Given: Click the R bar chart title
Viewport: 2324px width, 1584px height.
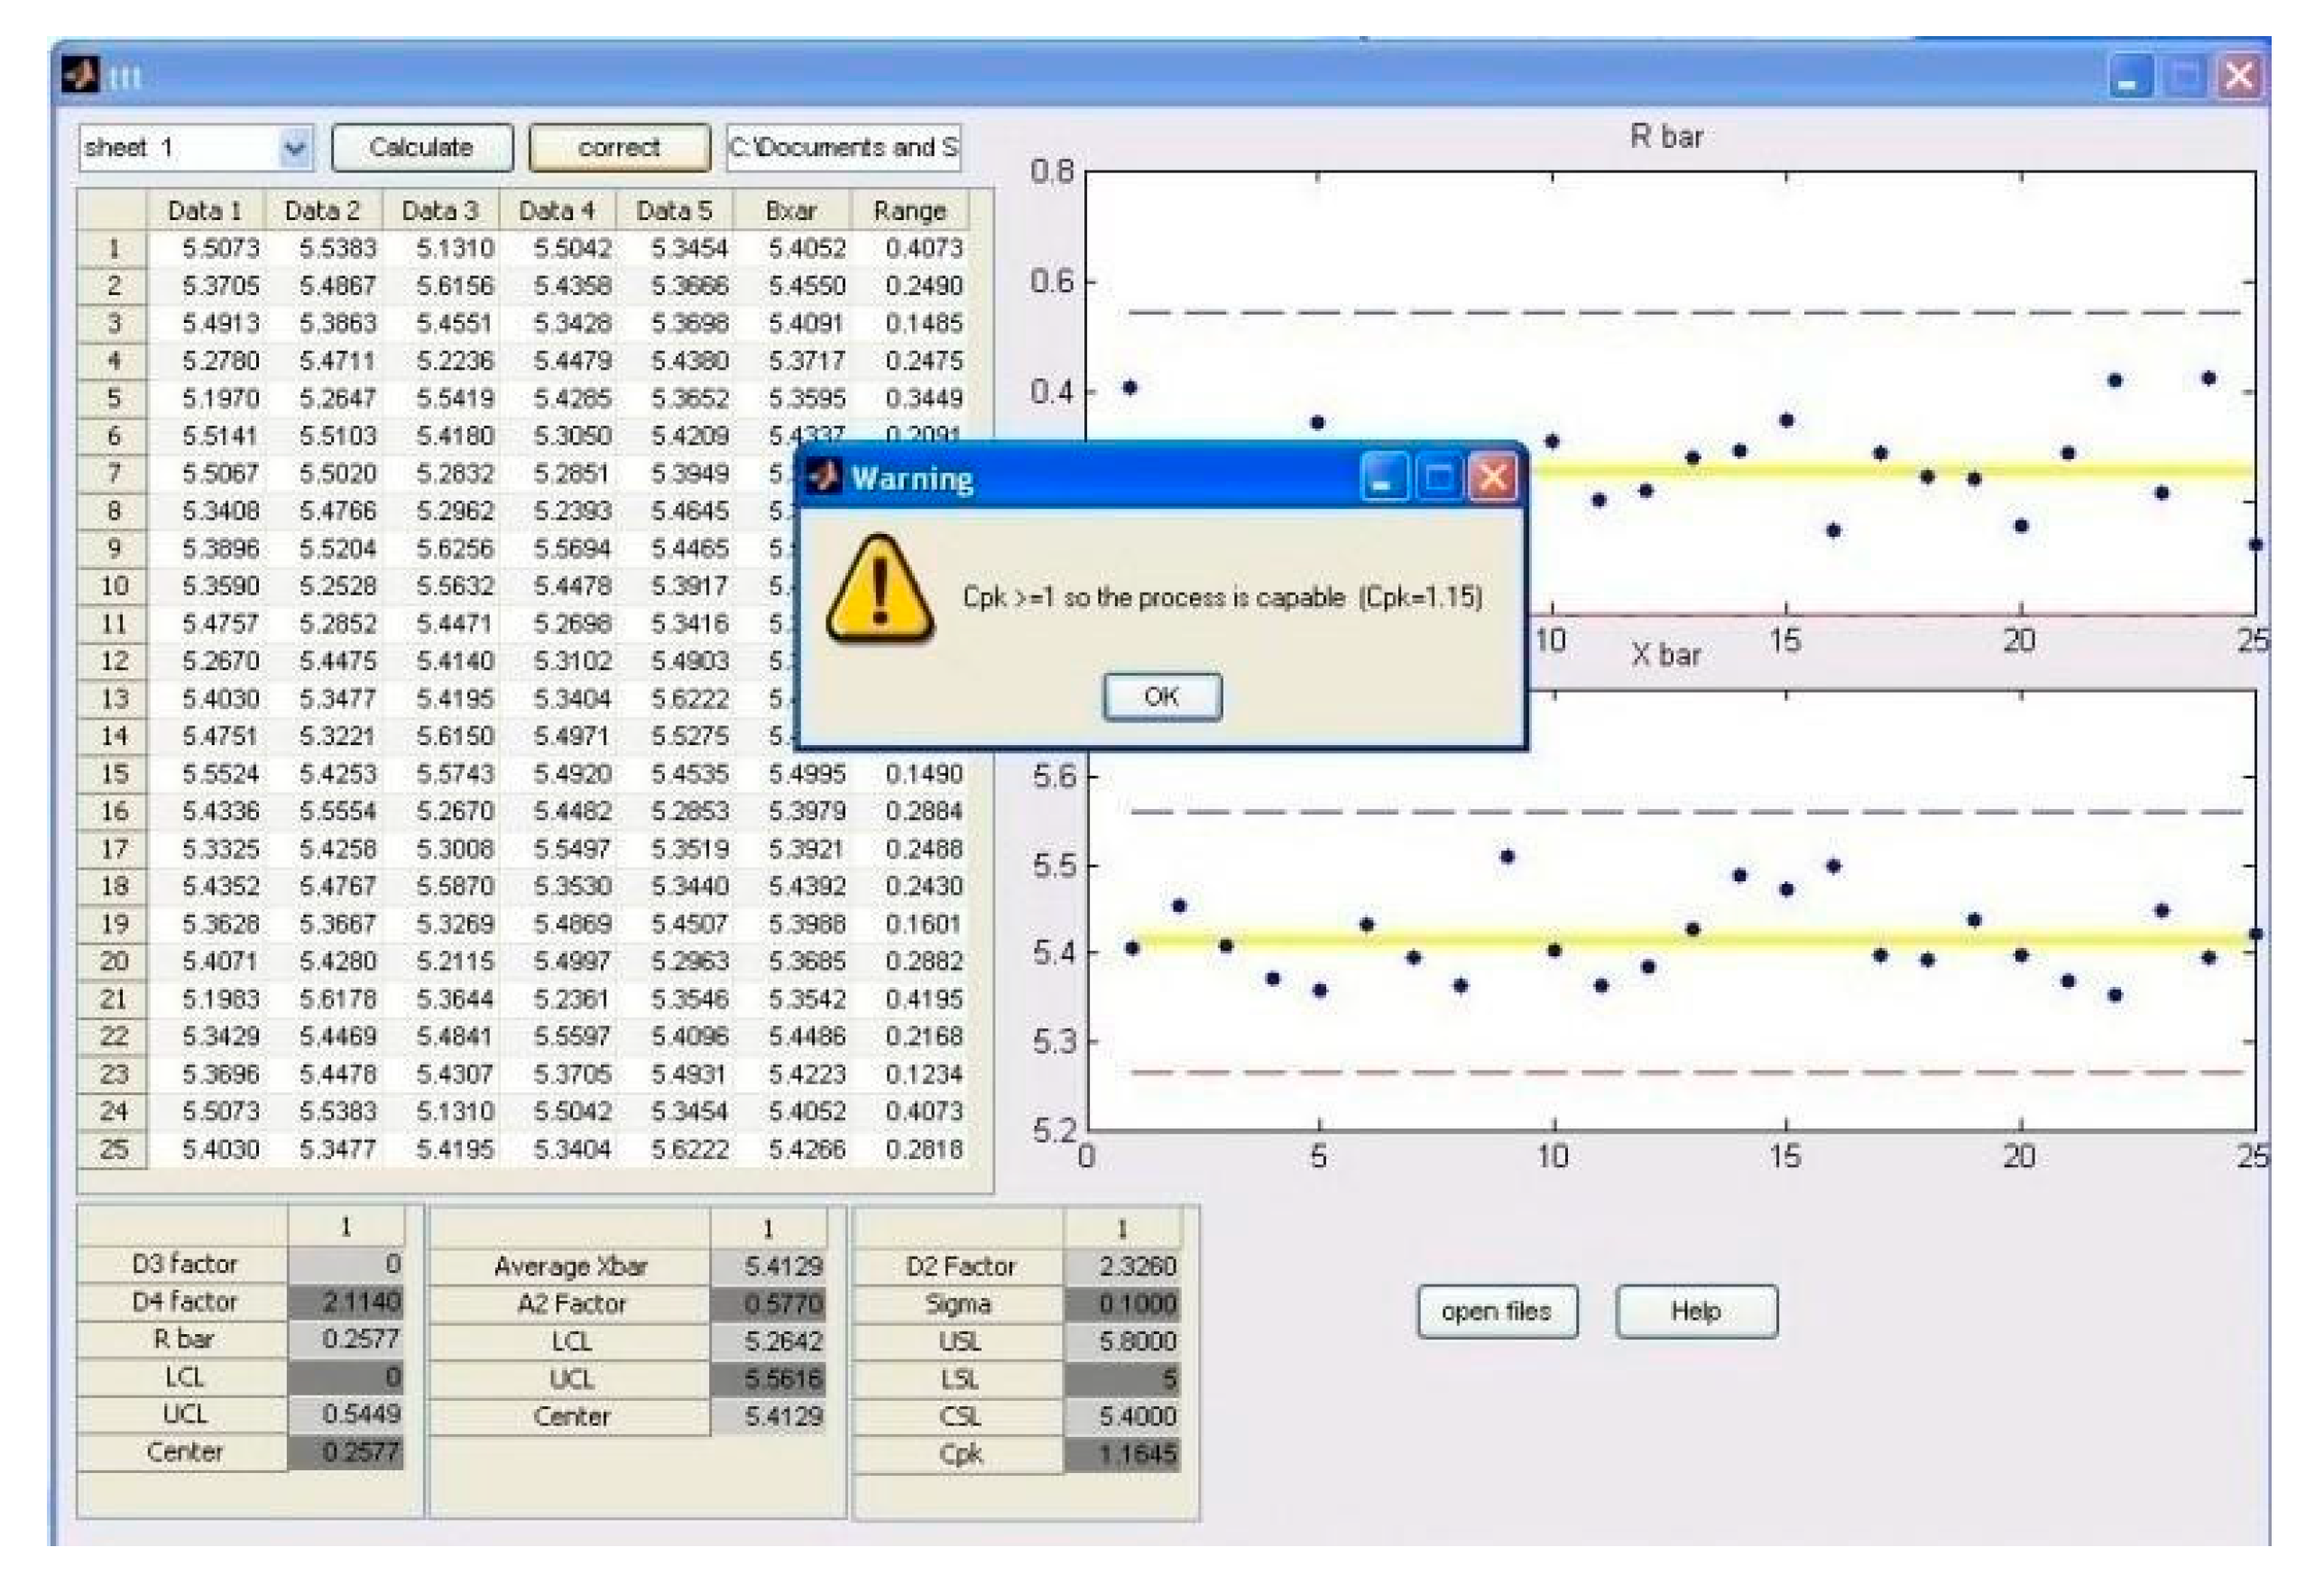Looking at the screenshot, I should [x=1666, y=136].
